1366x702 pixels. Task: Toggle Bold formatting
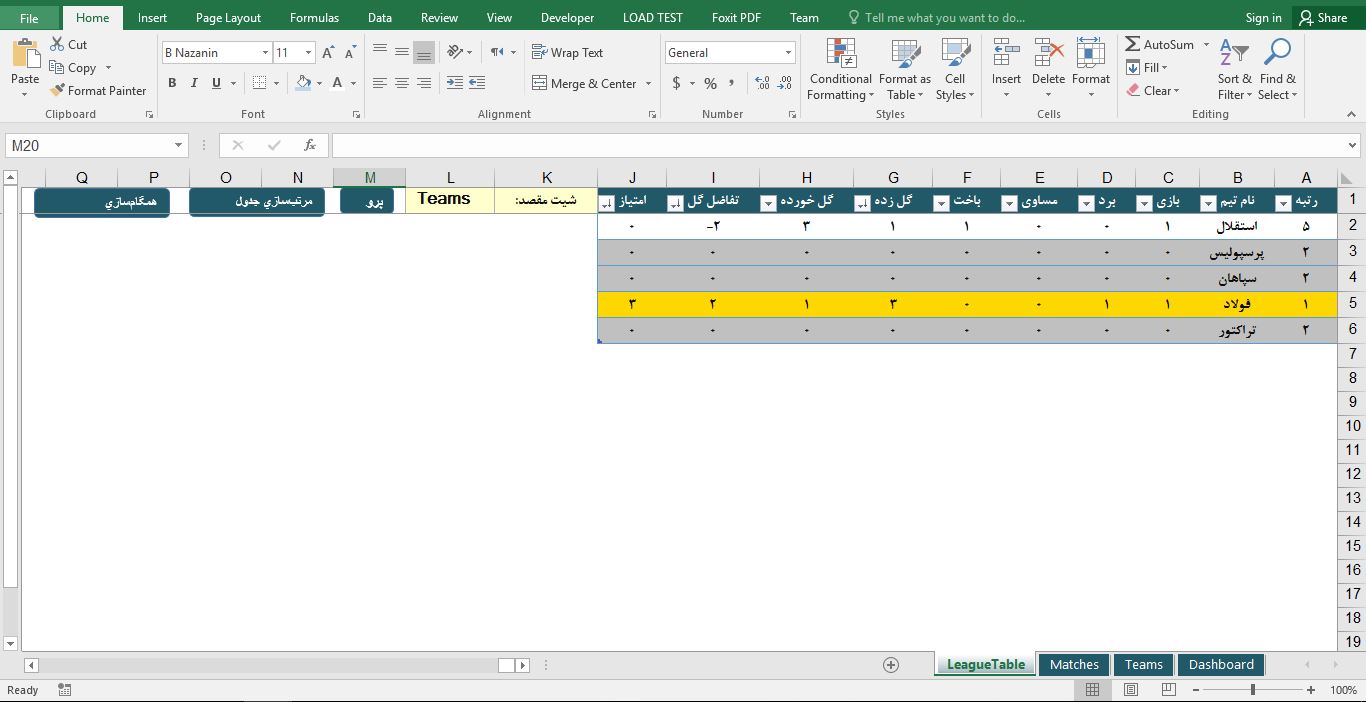172,83
